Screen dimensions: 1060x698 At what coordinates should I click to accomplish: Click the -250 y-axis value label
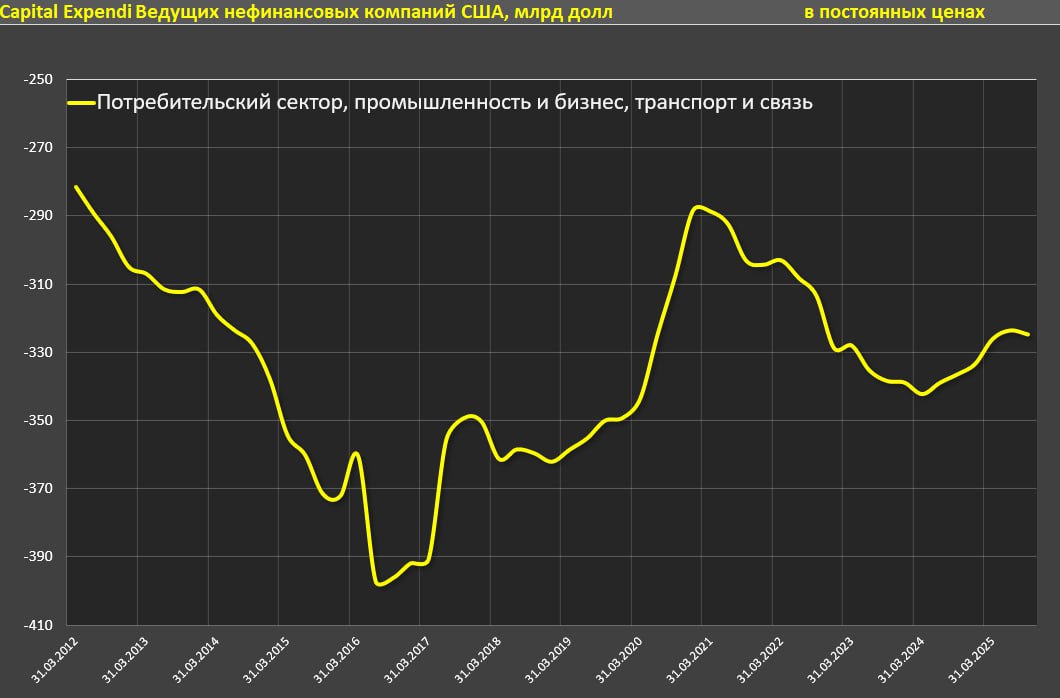pos(40,79)
